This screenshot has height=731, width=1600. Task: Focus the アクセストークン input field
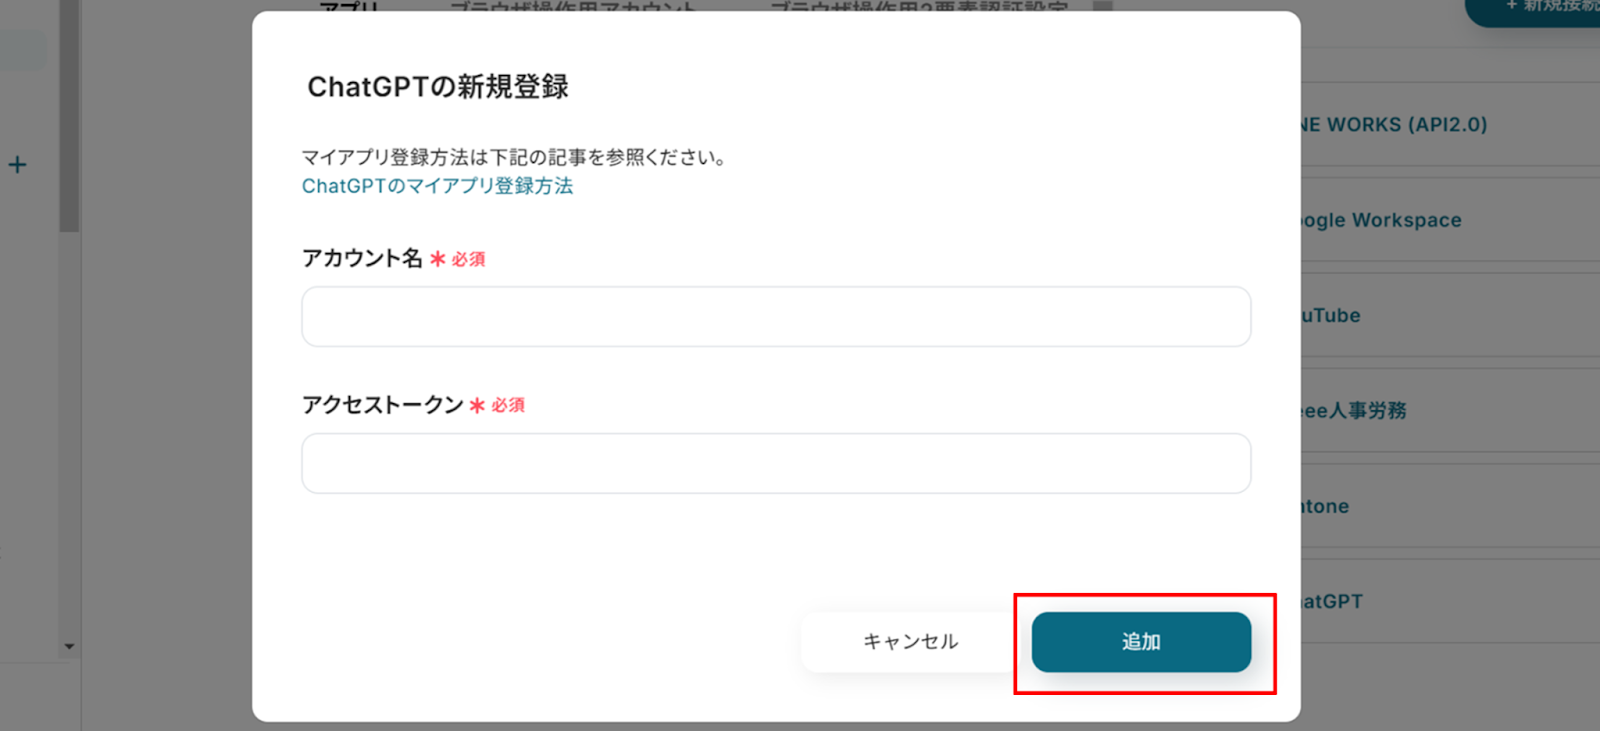[x=776, y=463]
